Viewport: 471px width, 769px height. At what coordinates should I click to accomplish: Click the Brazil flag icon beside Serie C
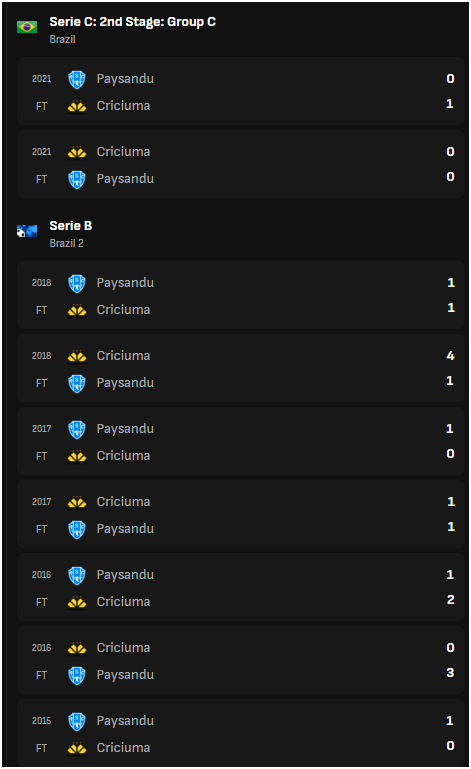27,27
